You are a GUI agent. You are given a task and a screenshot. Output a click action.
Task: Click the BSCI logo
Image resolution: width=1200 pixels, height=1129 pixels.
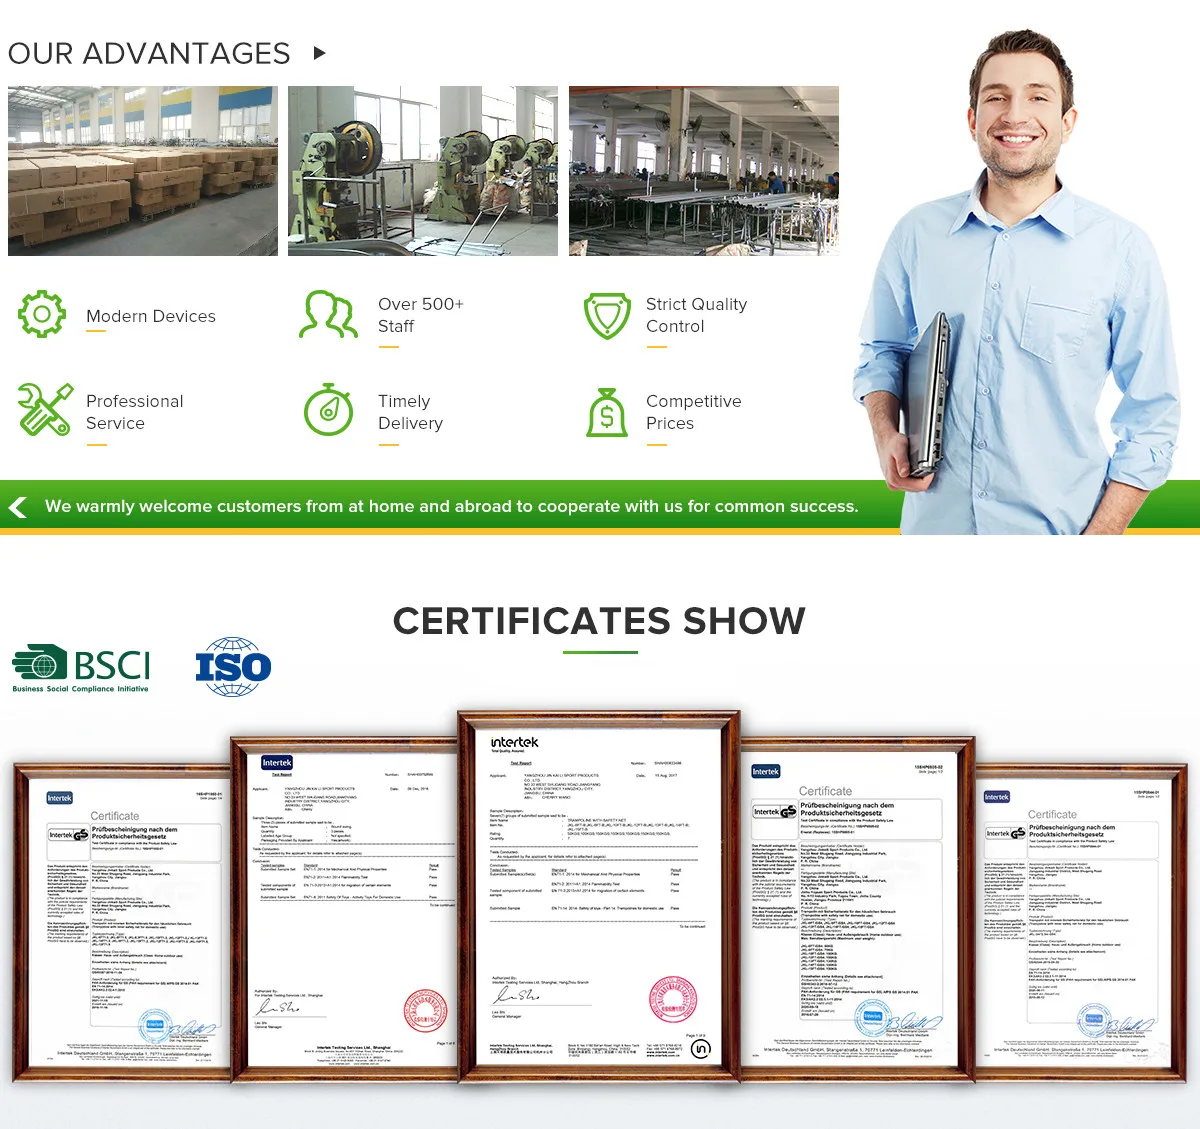coord(82,667)
